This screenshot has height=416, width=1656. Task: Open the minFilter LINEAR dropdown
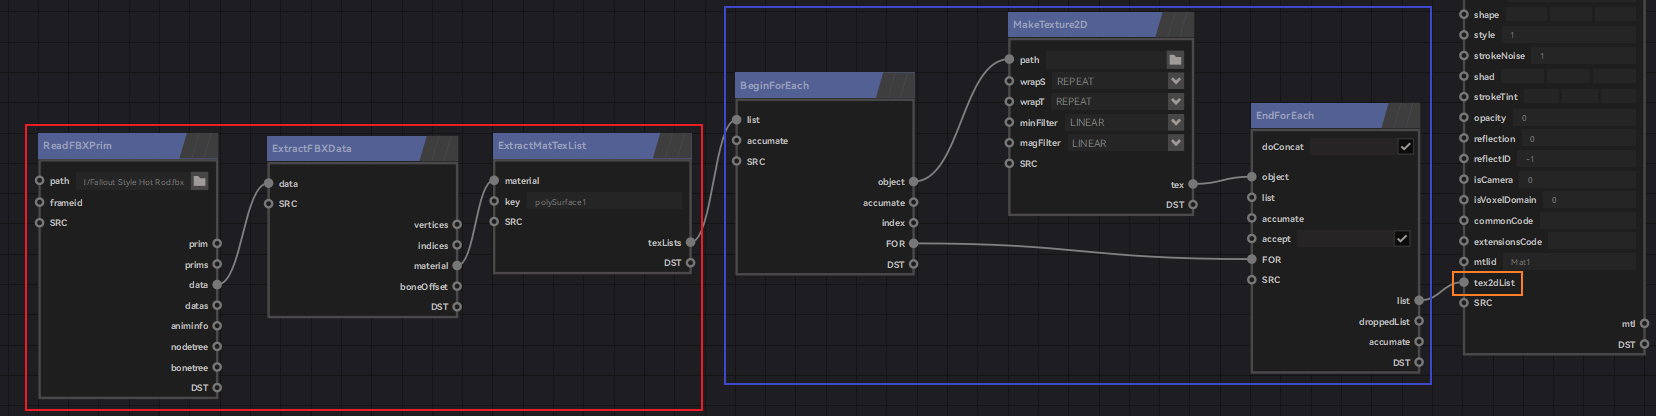tap(1176, 122)
